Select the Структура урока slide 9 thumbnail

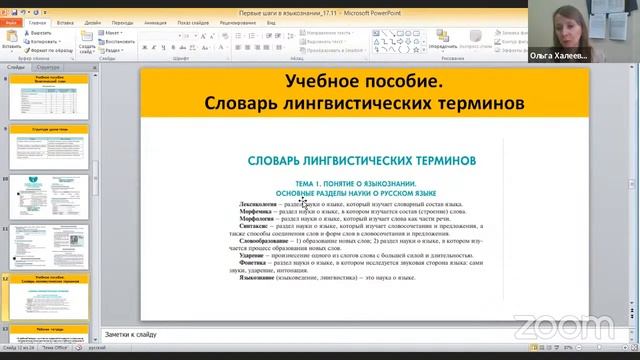[x=49, y=147]
